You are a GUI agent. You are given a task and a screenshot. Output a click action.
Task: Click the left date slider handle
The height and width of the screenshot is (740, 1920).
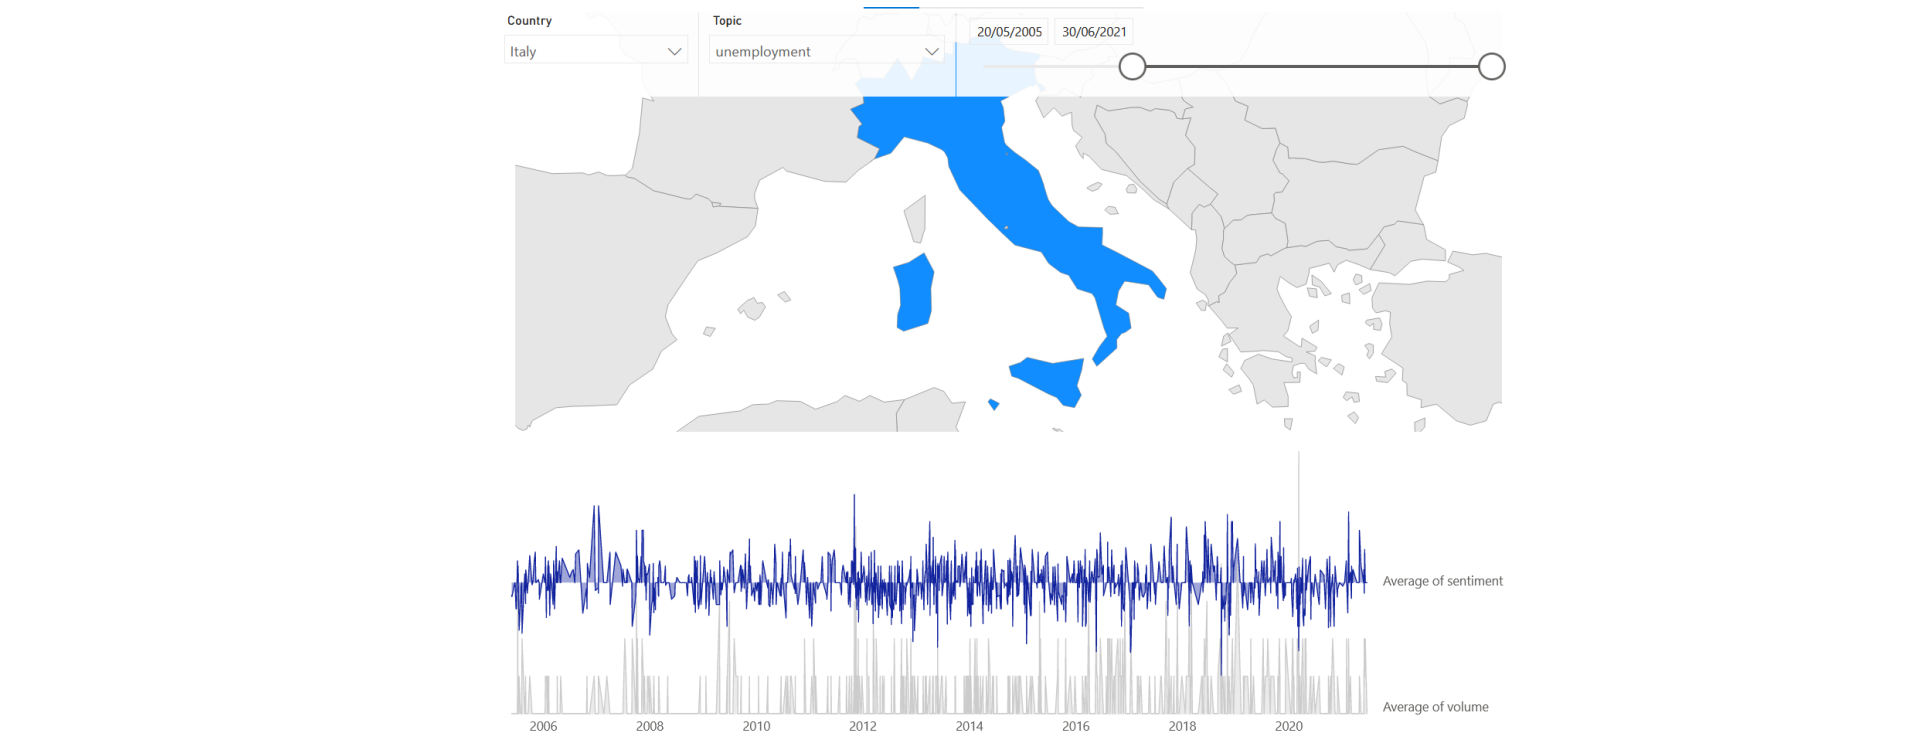(1132, 67)
